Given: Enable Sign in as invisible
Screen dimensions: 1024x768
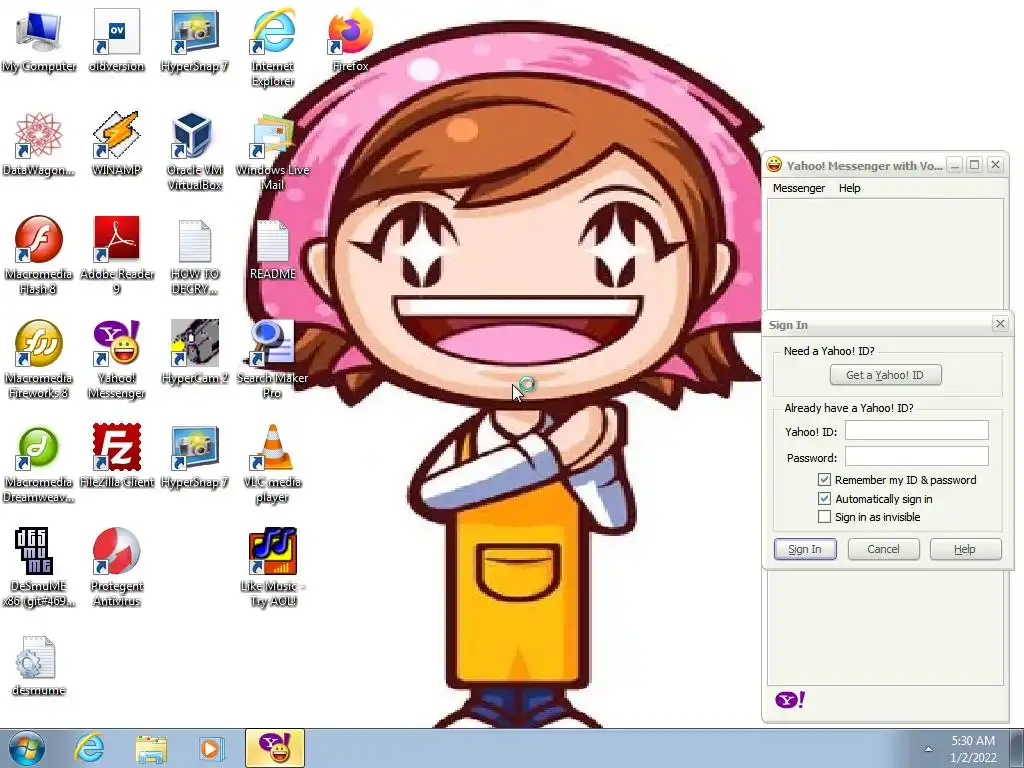Looking at the screenshot, I should click(x=824, y=517).
